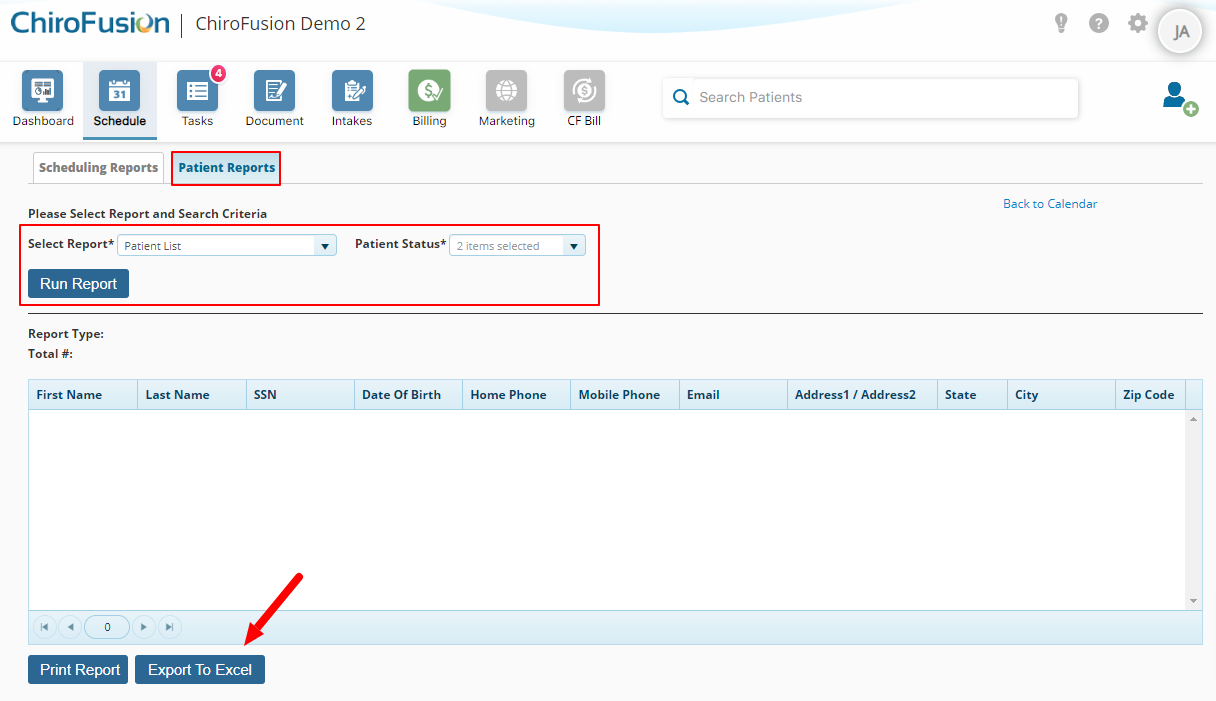Screen dimensions: 1216x701
Task: Open the Schedule calendar icon
Action: [120, 91]
